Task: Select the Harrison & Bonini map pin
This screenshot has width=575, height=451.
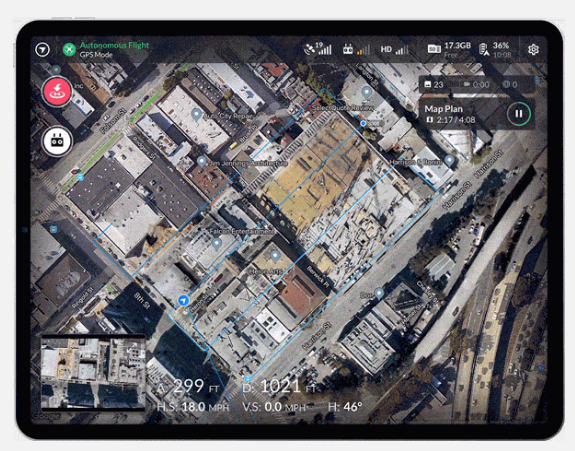Action: point(450,160)
